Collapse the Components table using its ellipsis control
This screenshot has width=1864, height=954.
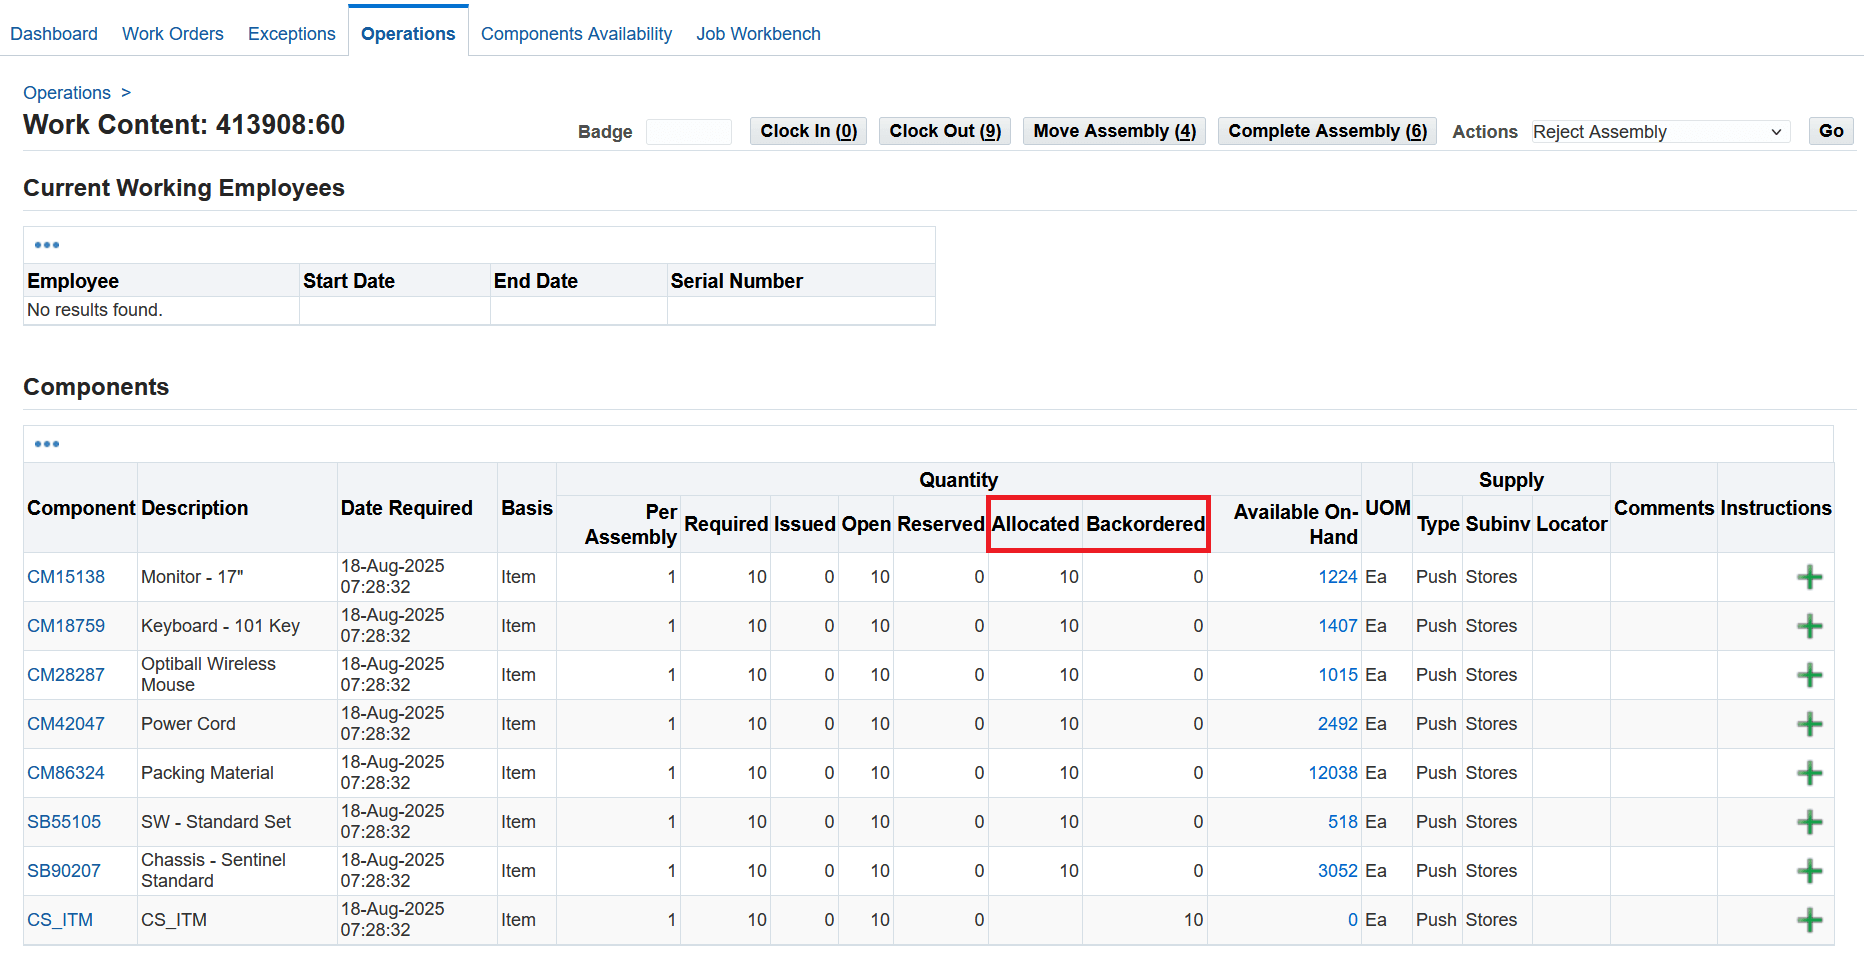pos(46,443)
